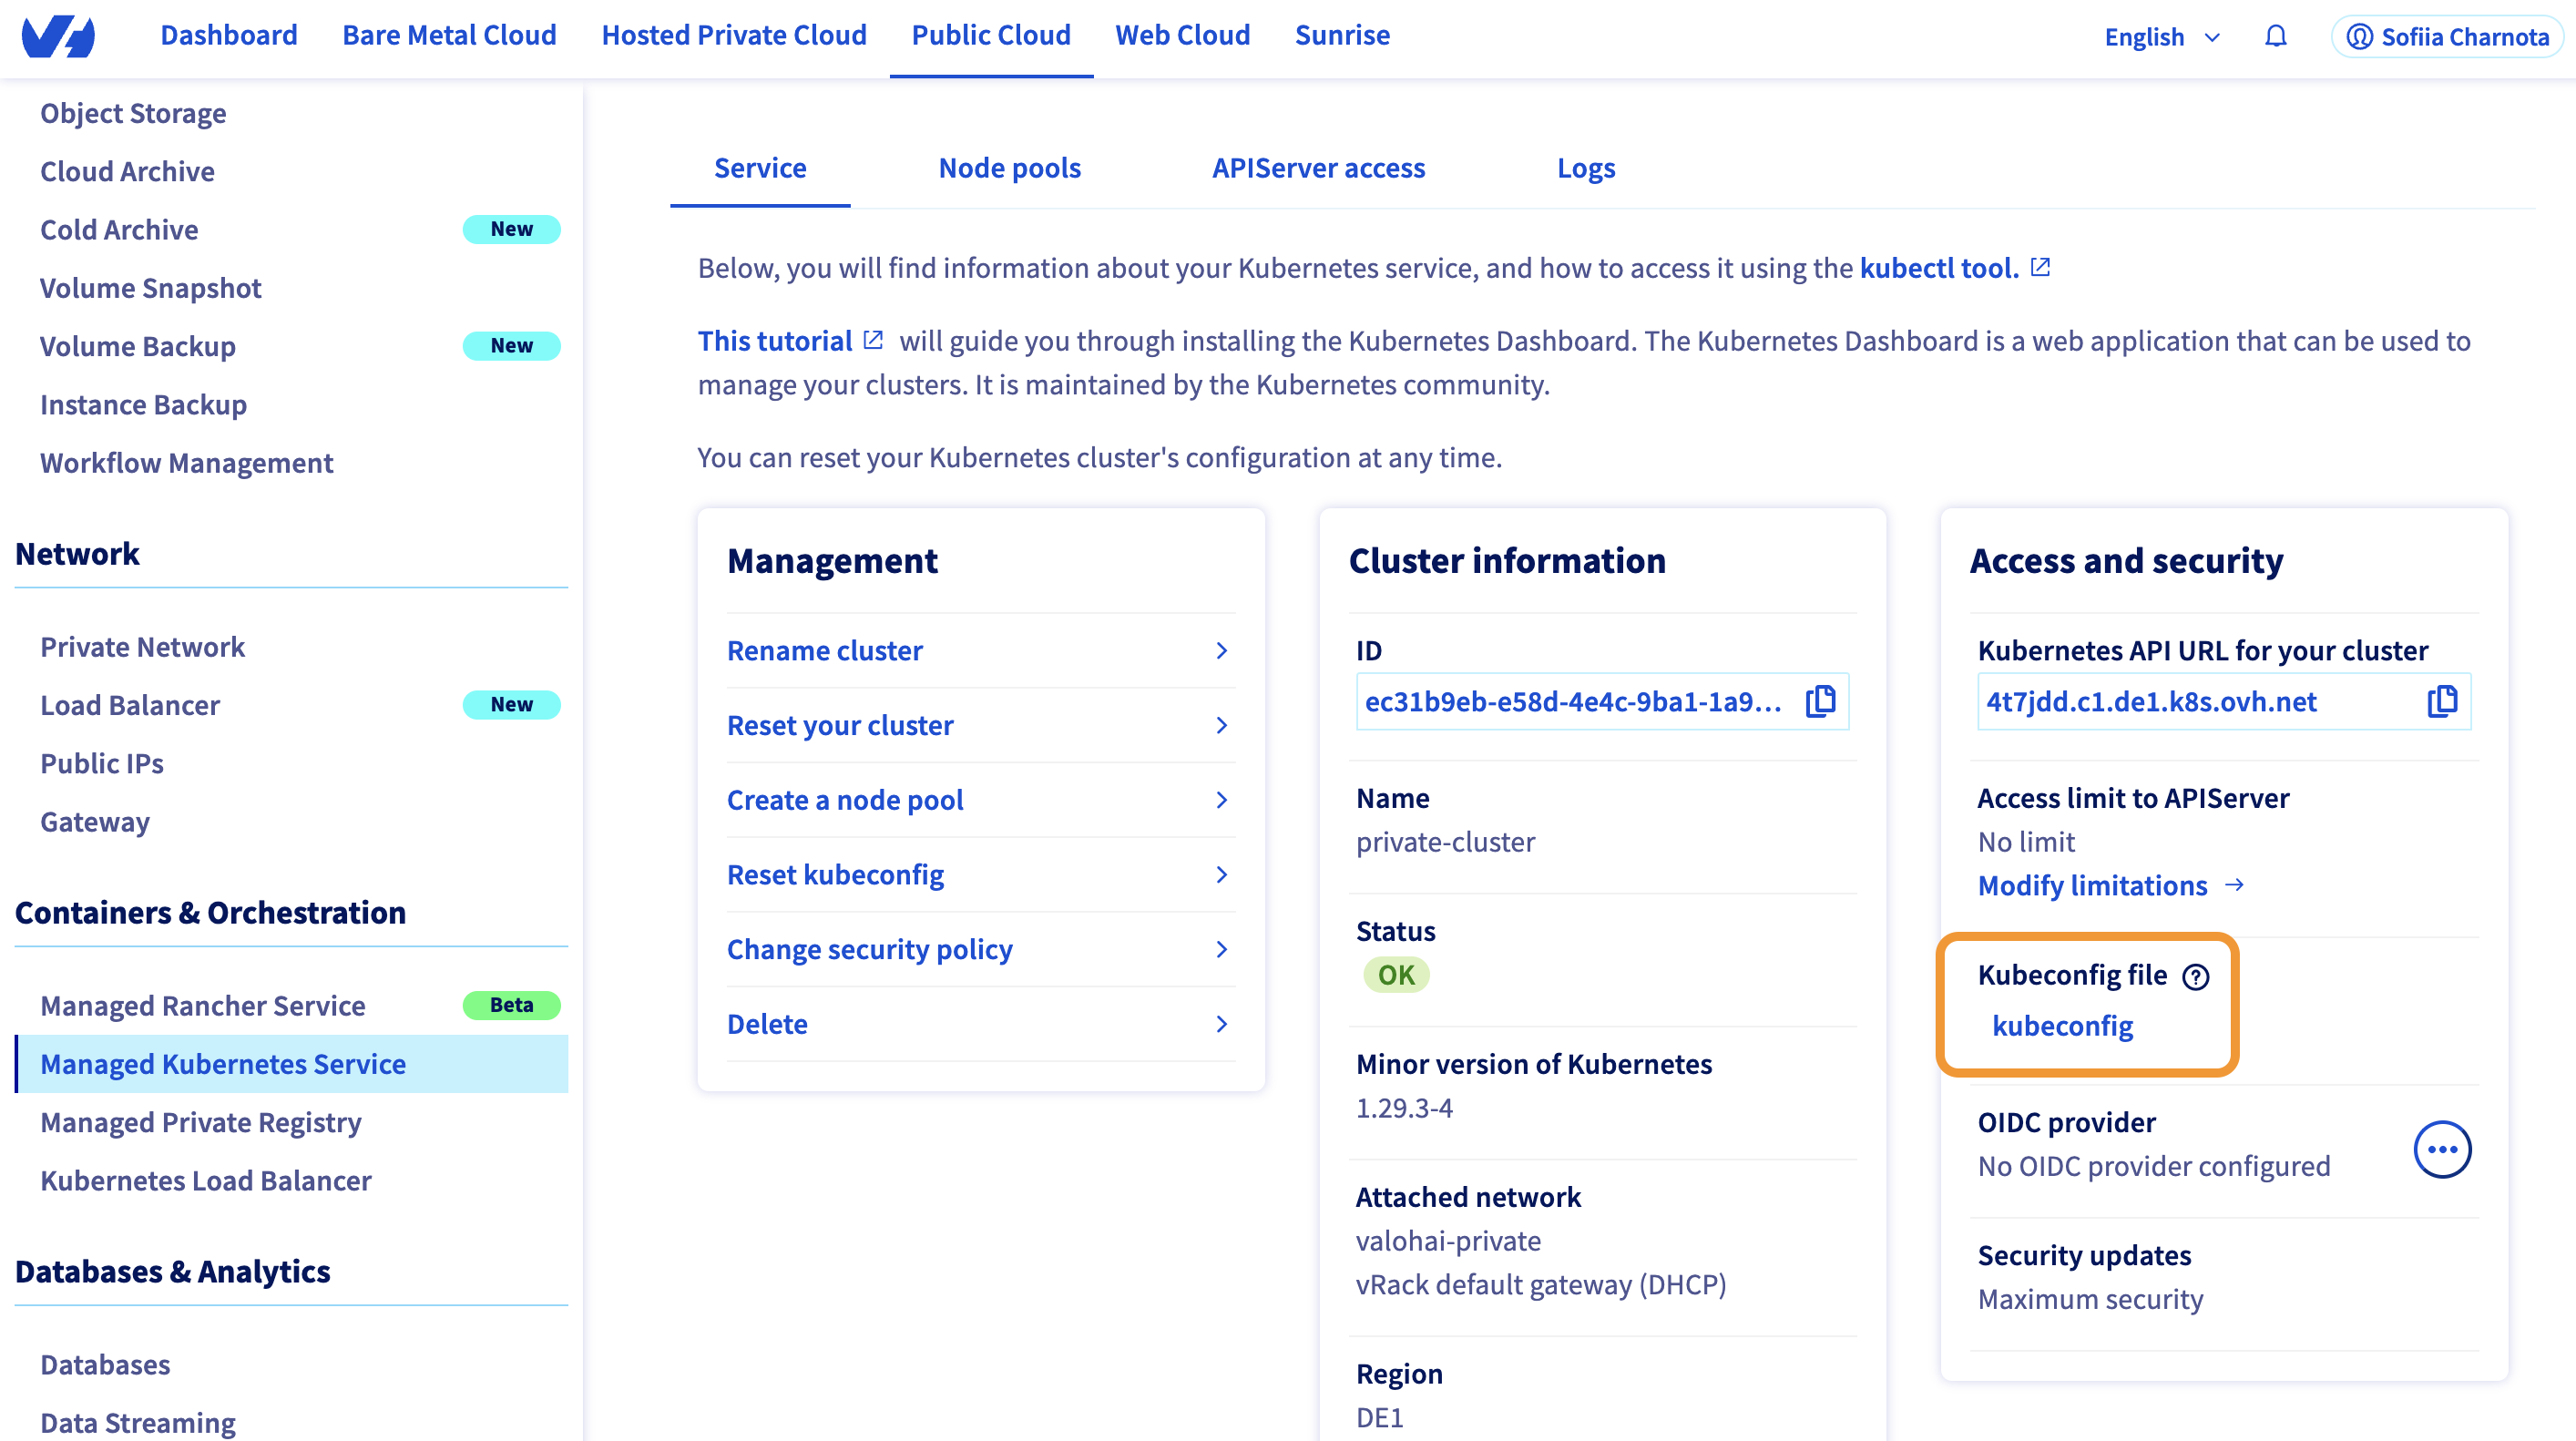The height and width of the screenshot is (1441, 2576).
Task: Open Web Cloud section
Action: (x=1182, y=35)
